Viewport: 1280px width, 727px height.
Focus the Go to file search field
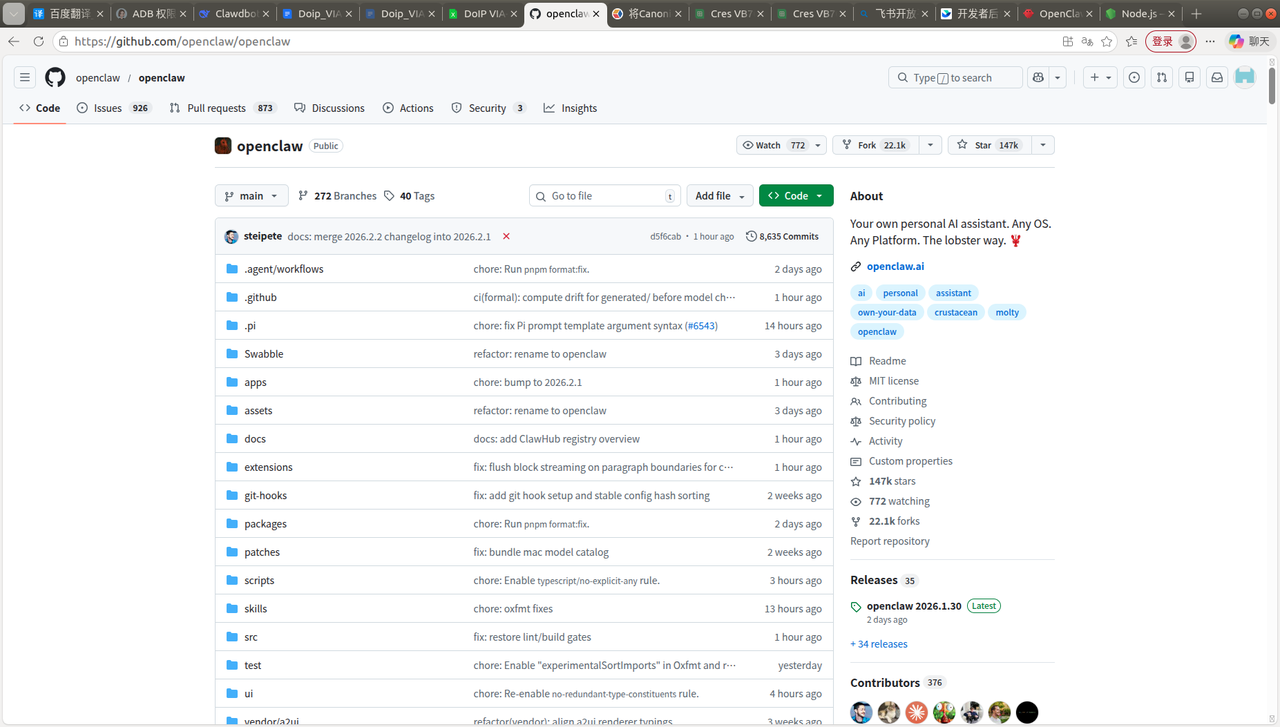pyautogui.click(x=605, y=196)
